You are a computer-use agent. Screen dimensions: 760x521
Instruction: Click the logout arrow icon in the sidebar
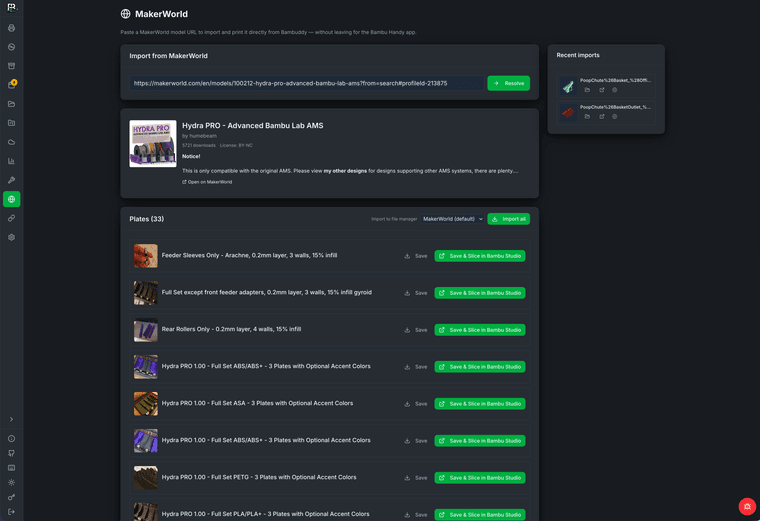coord(11,512)
